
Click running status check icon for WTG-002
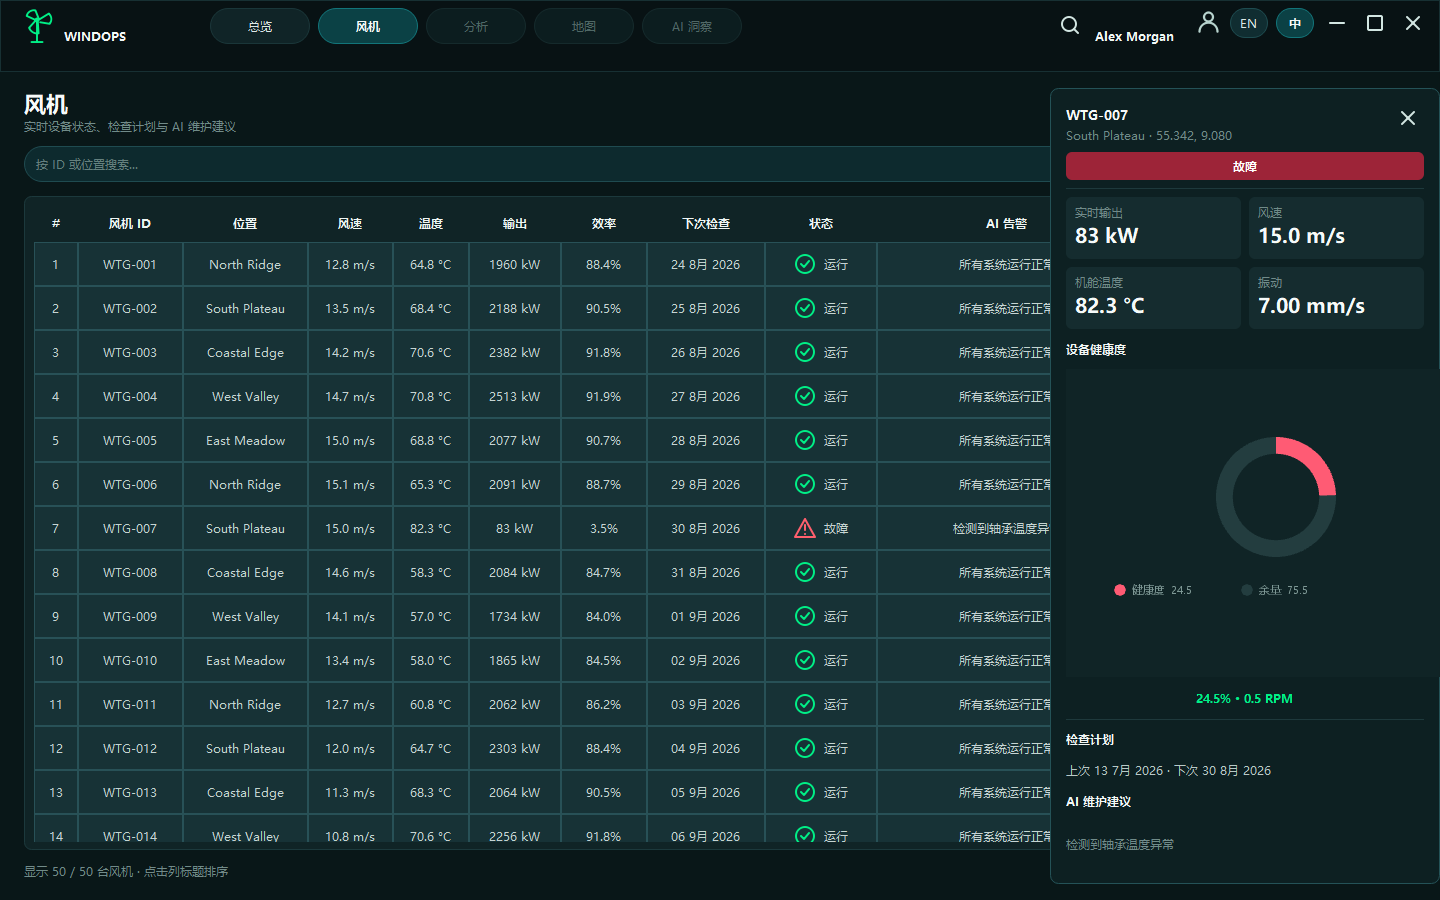click(x=805, y=308)
